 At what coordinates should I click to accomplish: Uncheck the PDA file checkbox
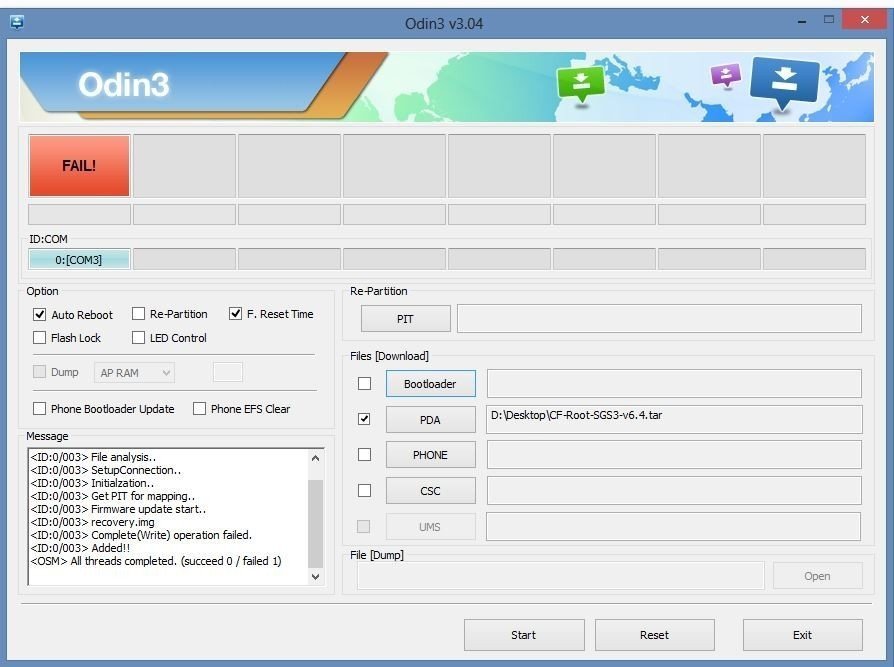coord(364,419)
